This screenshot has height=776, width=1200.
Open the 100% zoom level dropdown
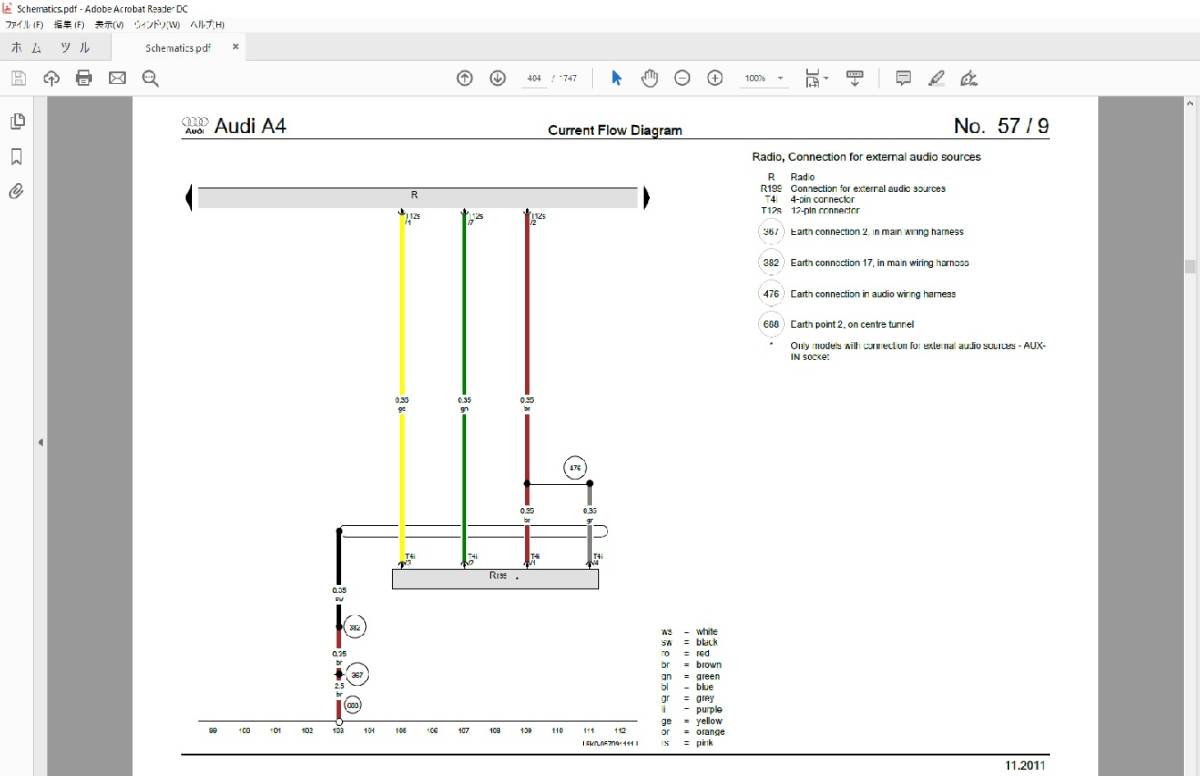click(764, 78)
